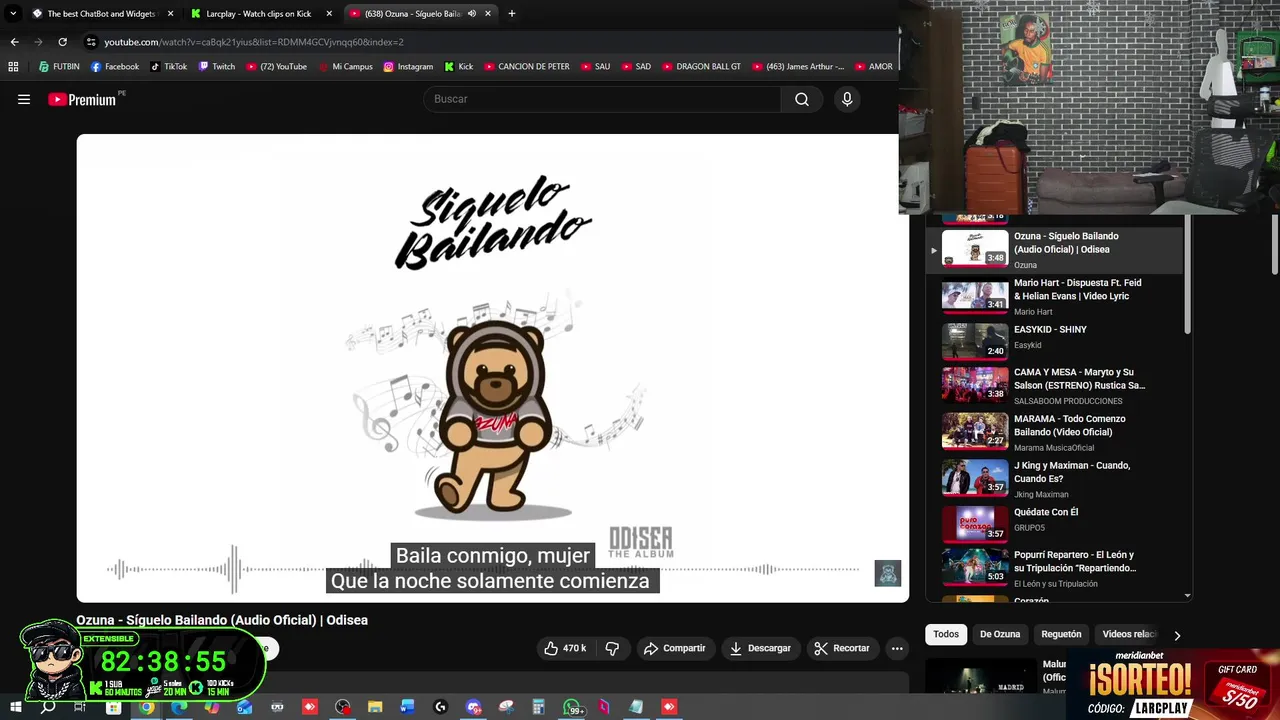The image size is (1280, 720).
Task: Click the Buscar search field
Action: pos(602,99)
